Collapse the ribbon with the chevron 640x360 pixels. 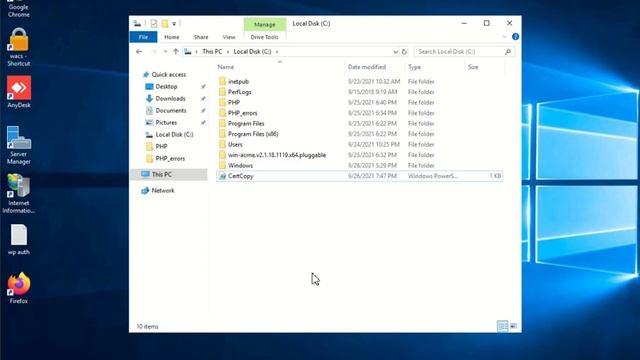504,37
